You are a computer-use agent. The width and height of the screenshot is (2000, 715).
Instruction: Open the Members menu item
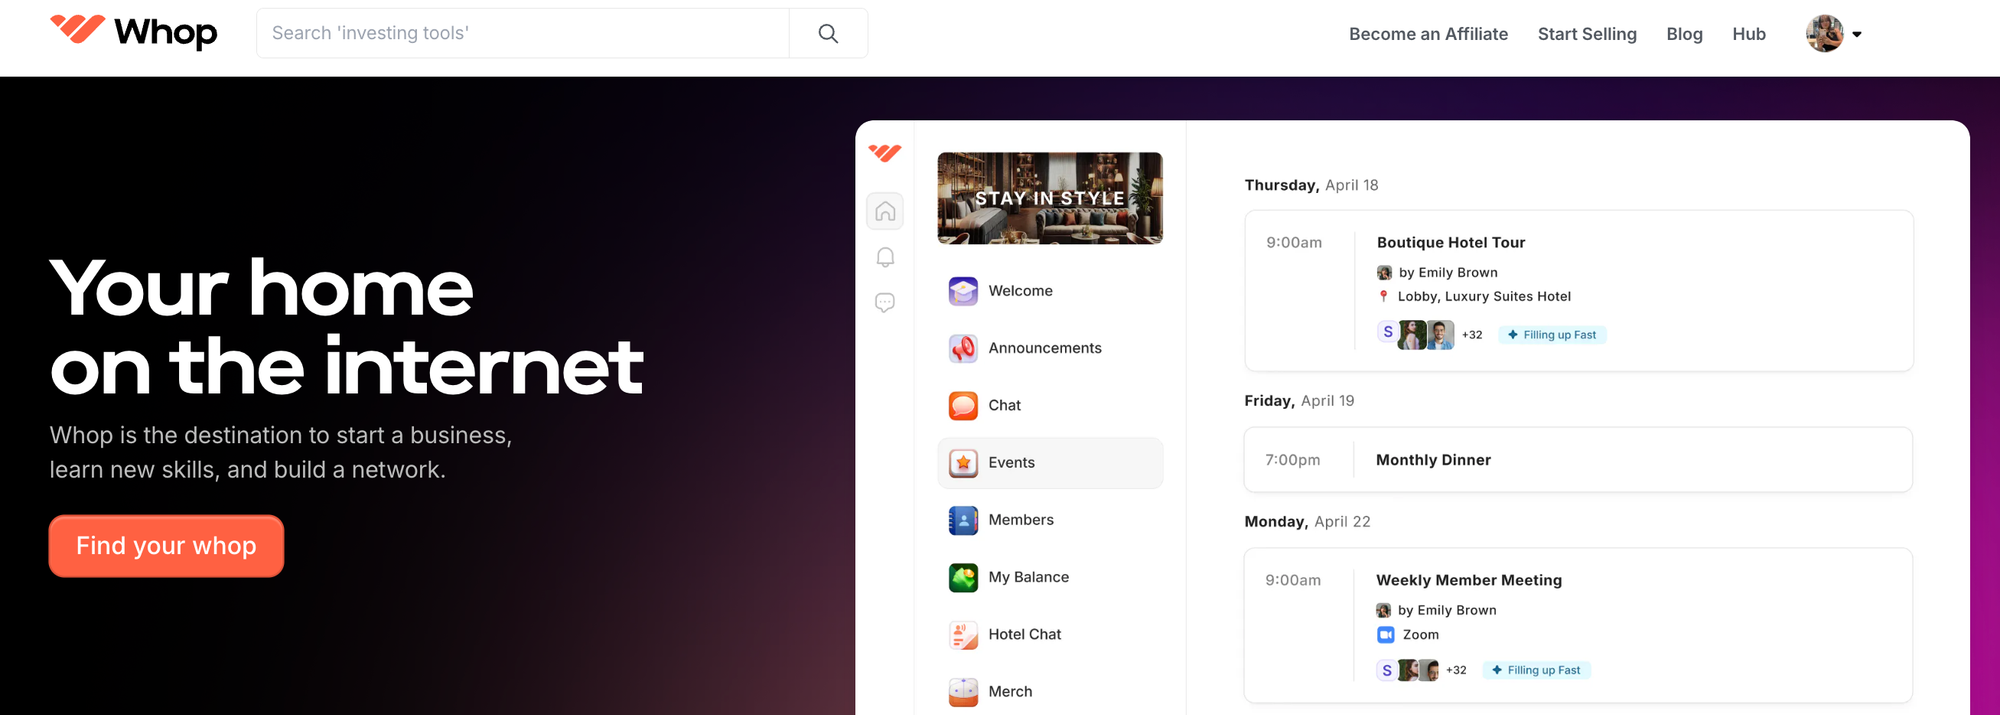(x=1050, y=520)
